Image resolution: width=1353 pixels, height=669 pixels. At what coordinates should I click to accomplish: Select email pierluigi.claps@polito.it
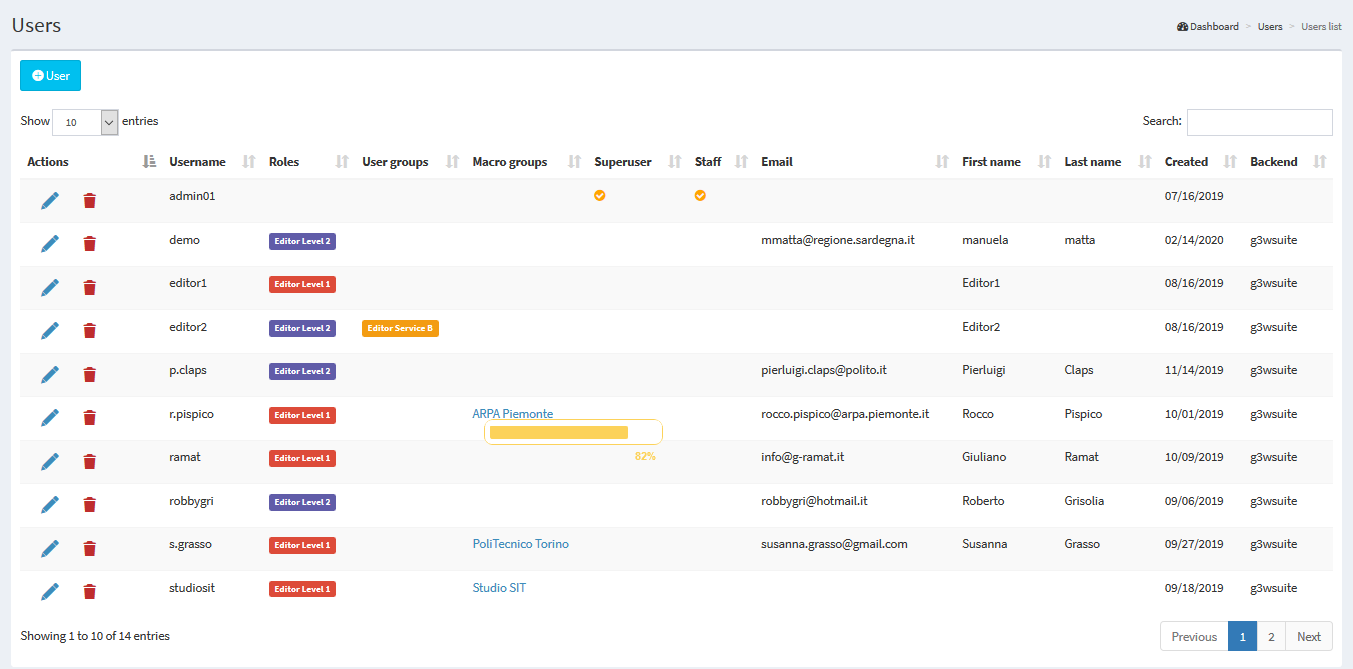coord(824,370)
